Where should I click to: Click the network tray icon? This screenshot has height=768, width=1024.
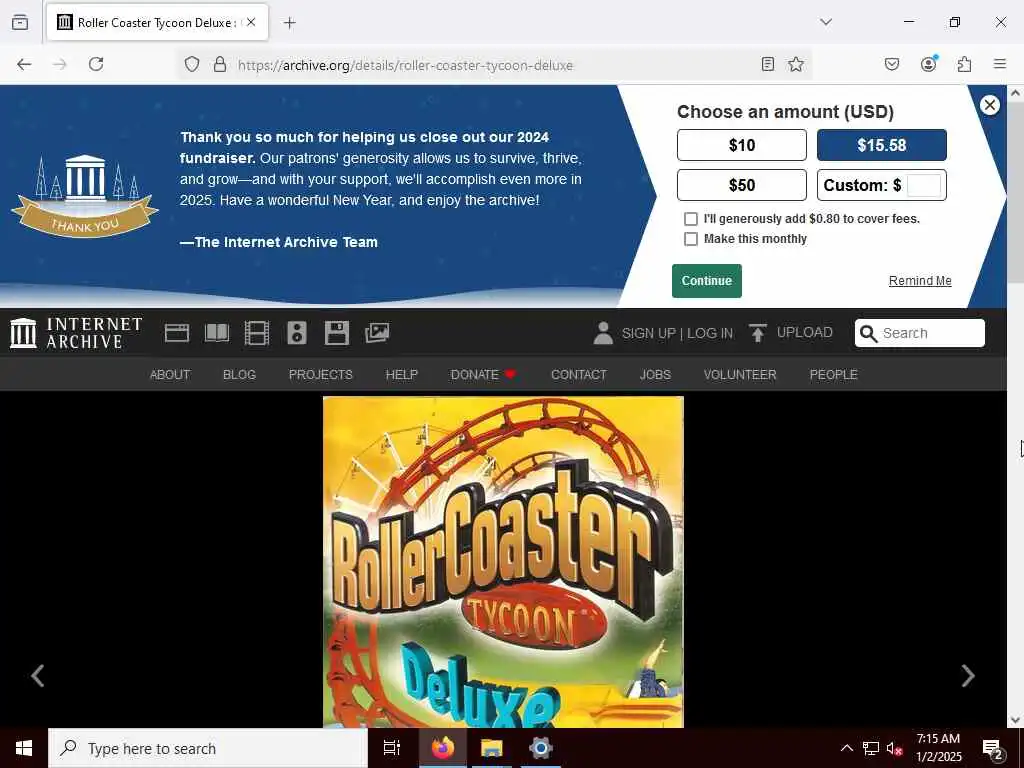(x=871, y=748)
